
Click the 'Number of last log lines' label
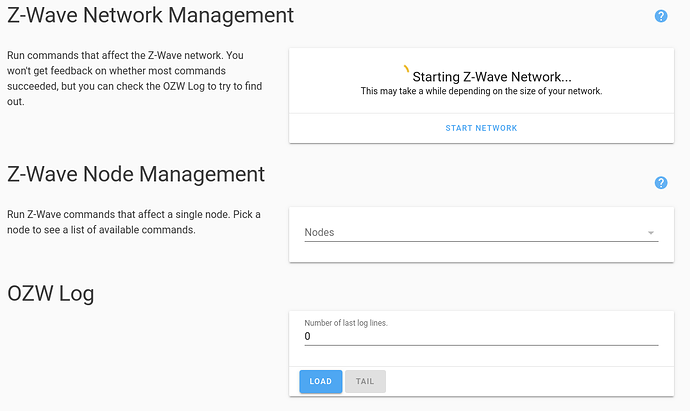click(x=345, y=323)
